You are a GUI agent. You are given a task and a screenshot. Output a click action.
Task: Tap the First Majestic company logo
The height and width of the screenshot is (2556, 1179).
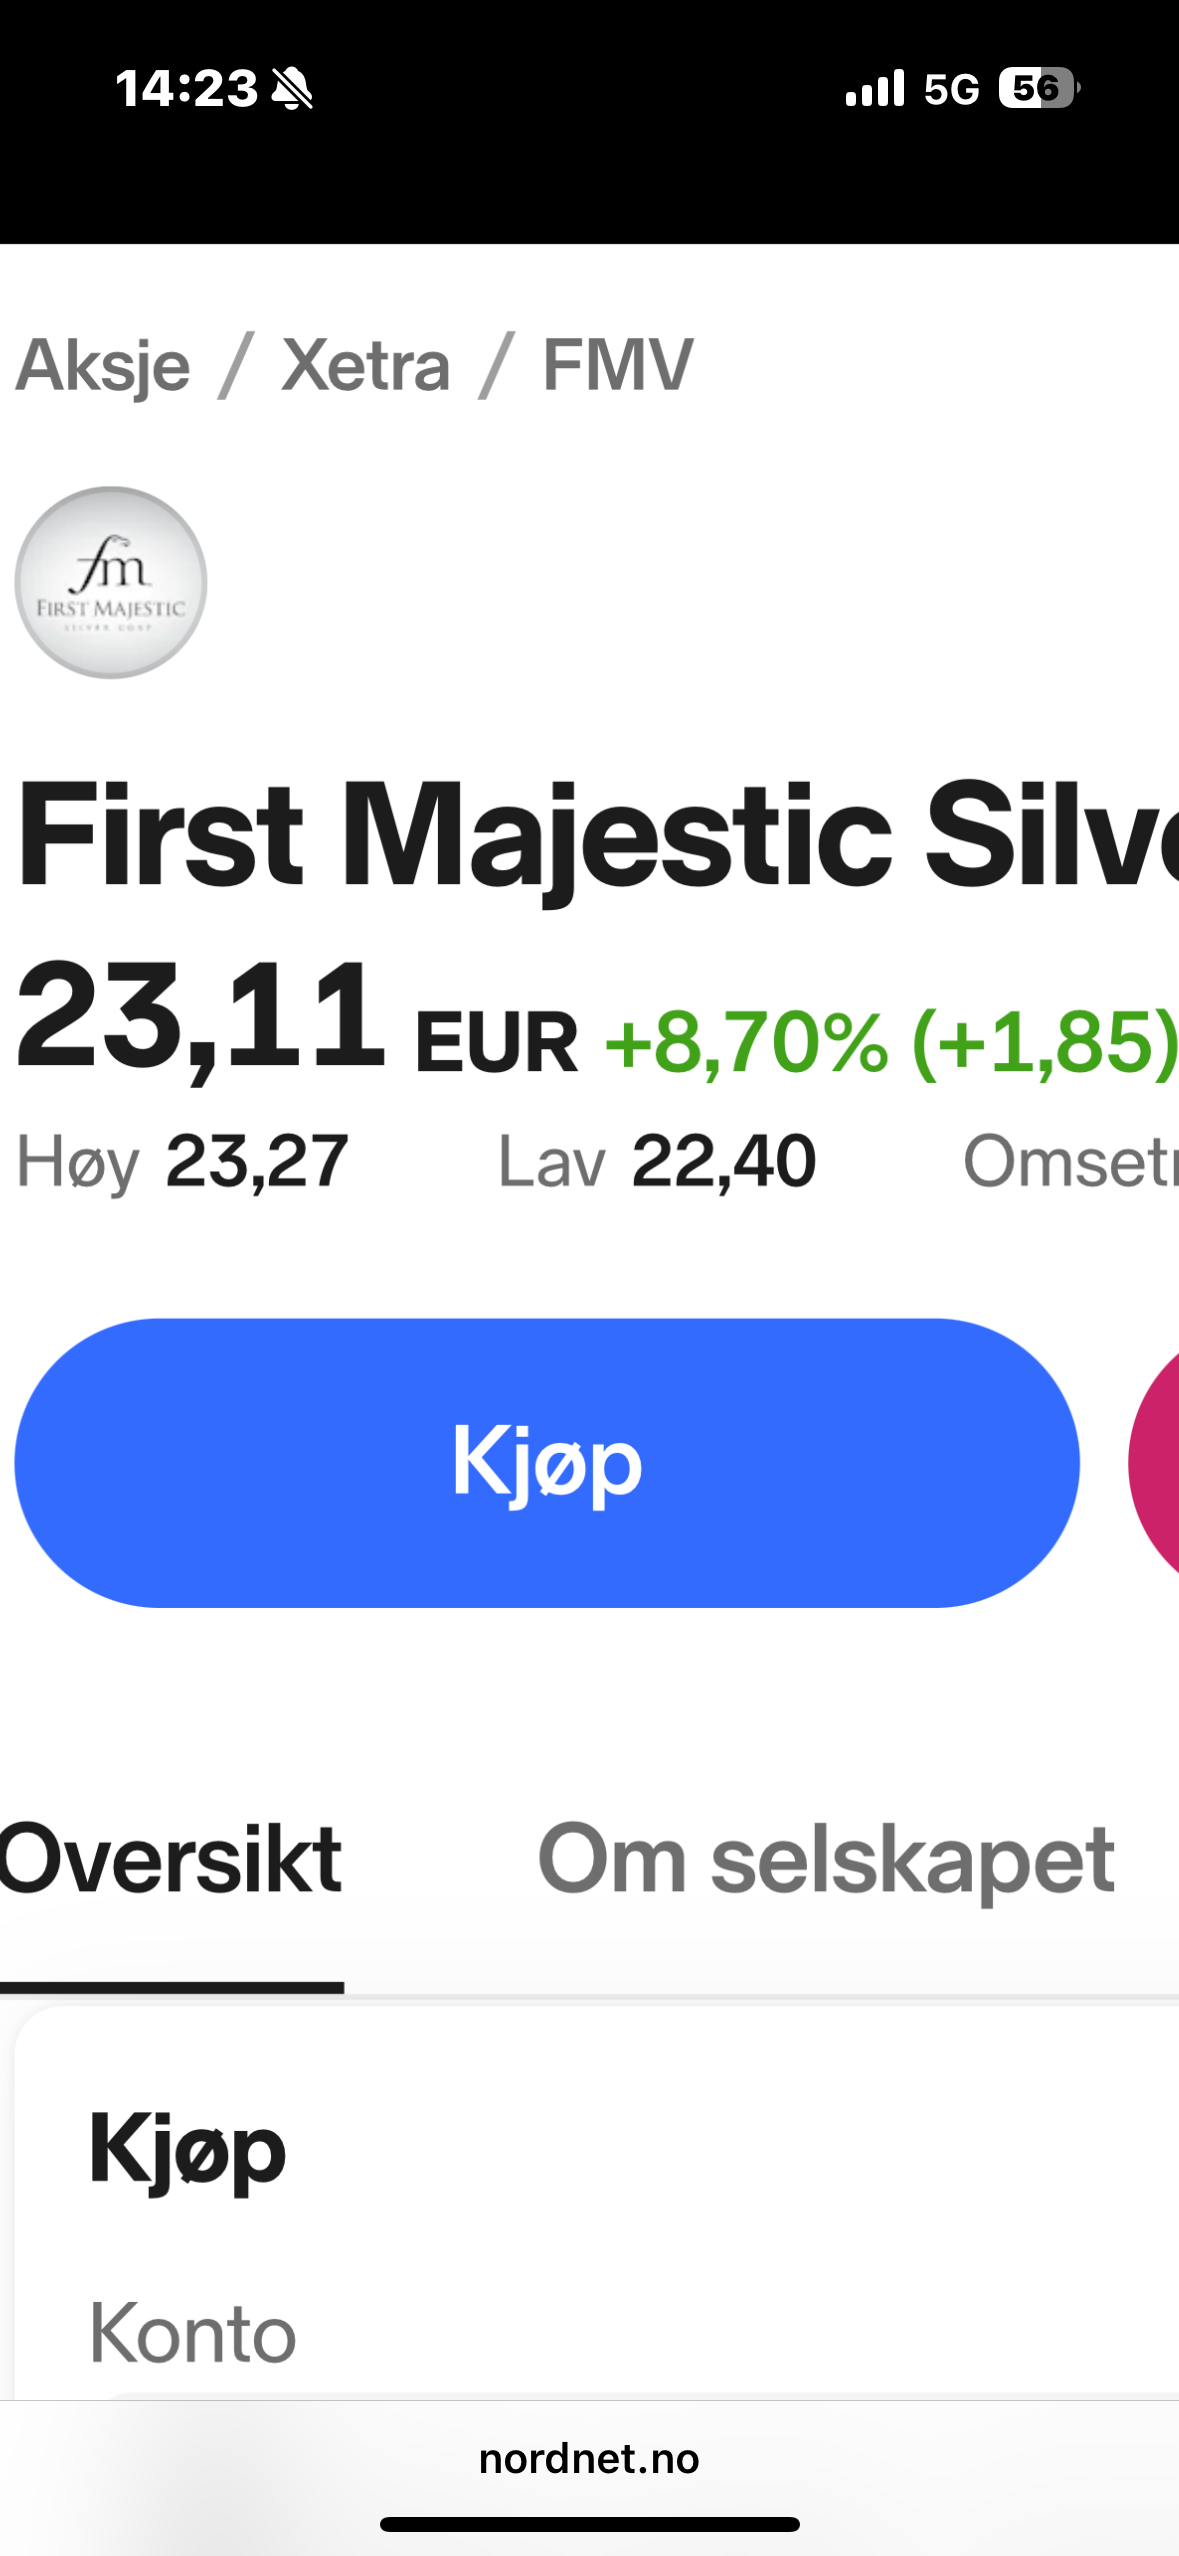(x=111, y=583)
